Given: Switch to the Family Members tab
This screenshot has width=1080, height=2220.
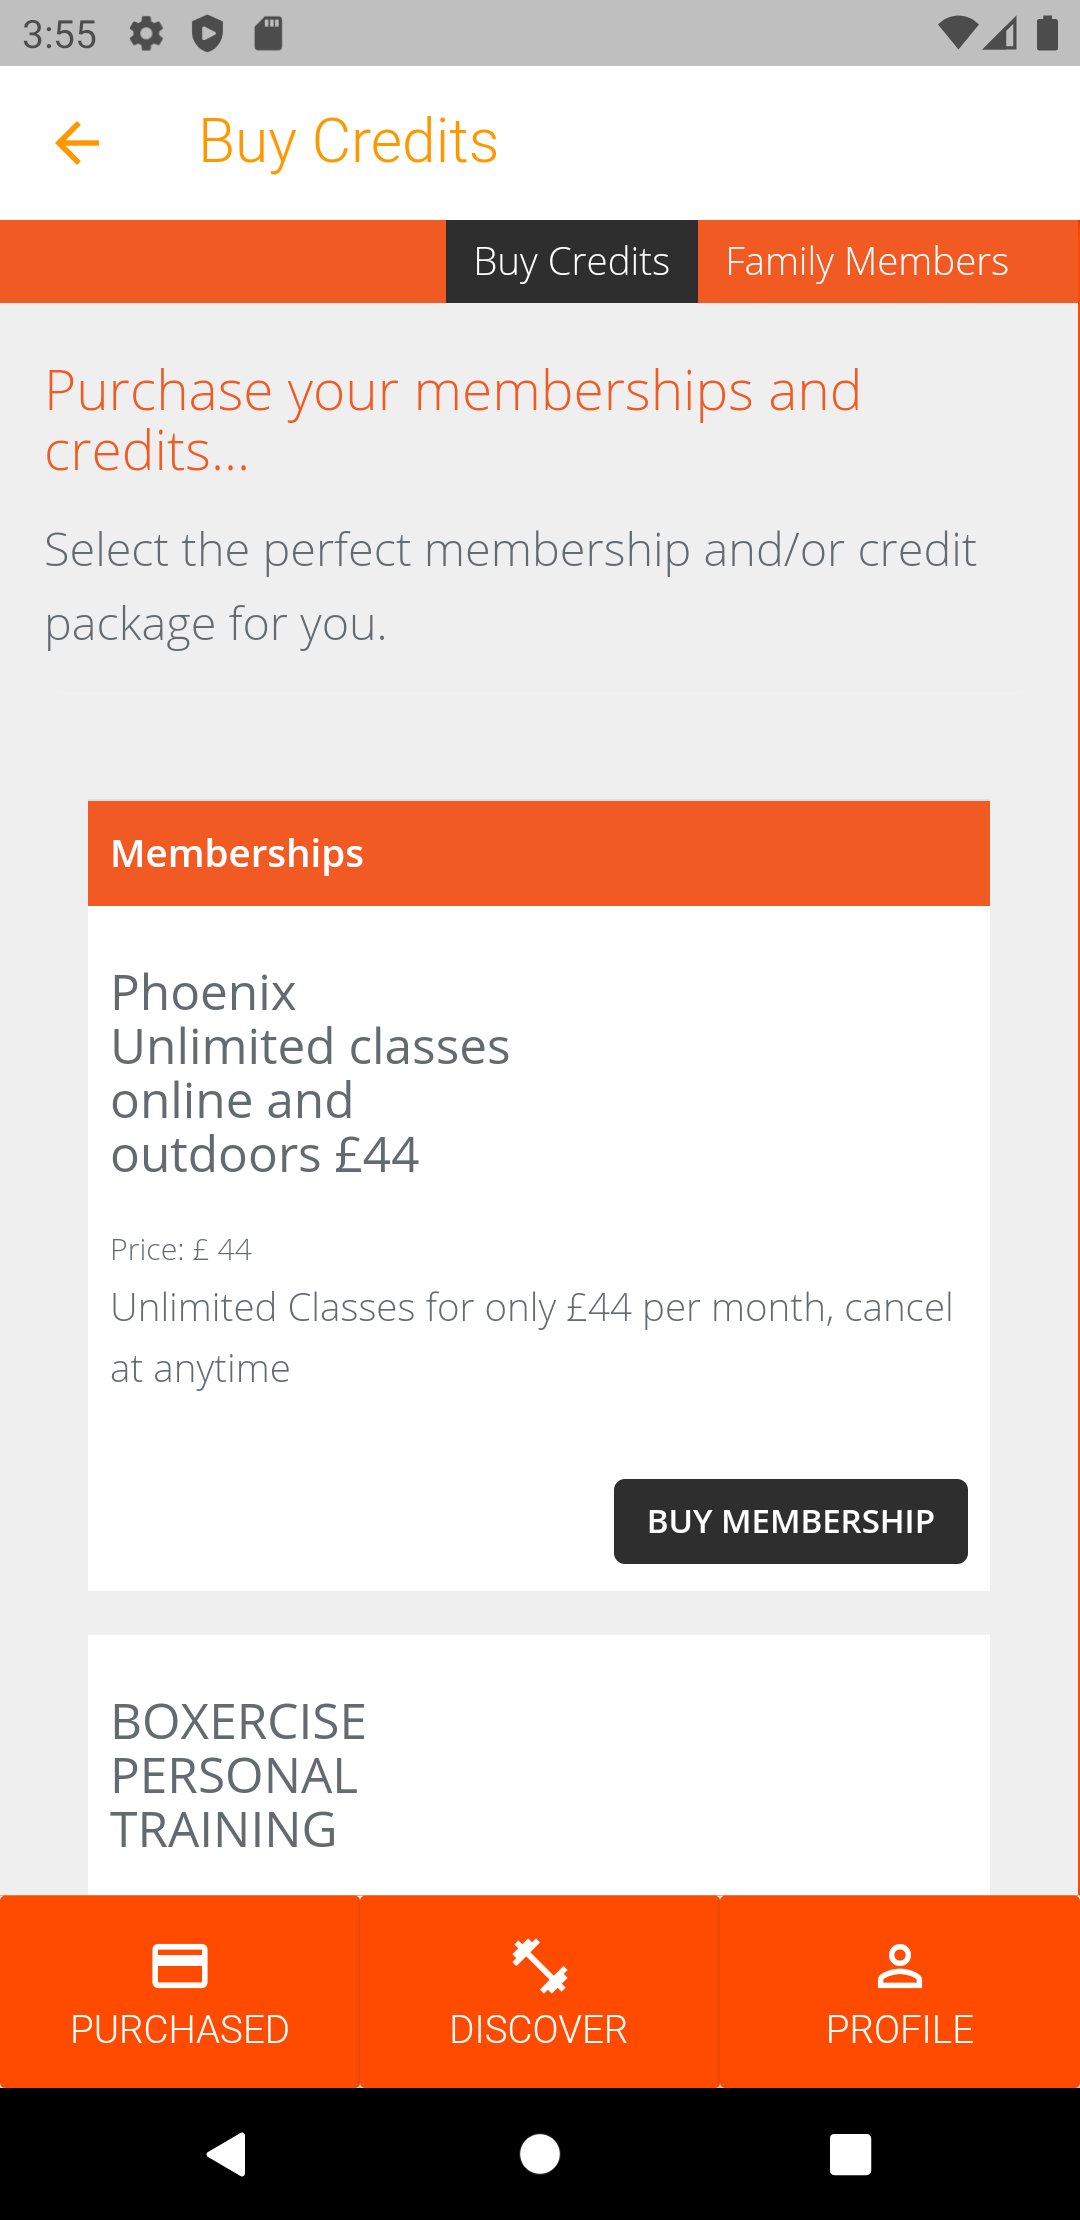Looking at the screenshot, I should click(x=866, y=262).
